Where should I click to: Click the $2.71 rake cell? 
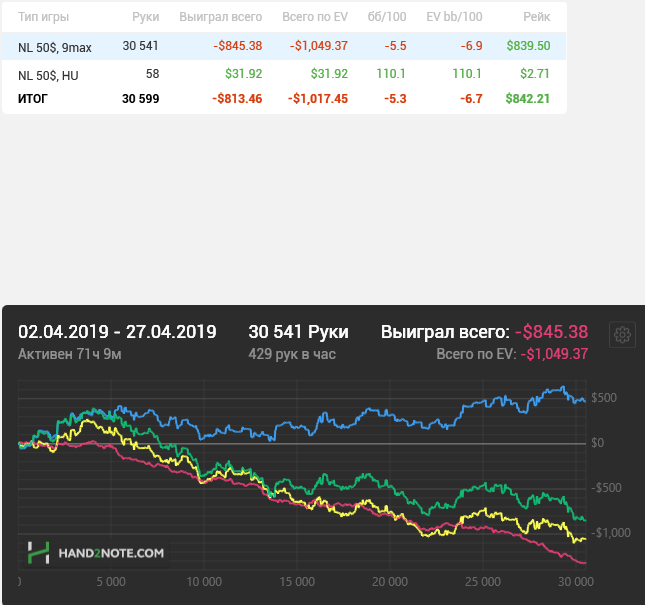pos(535,74)
